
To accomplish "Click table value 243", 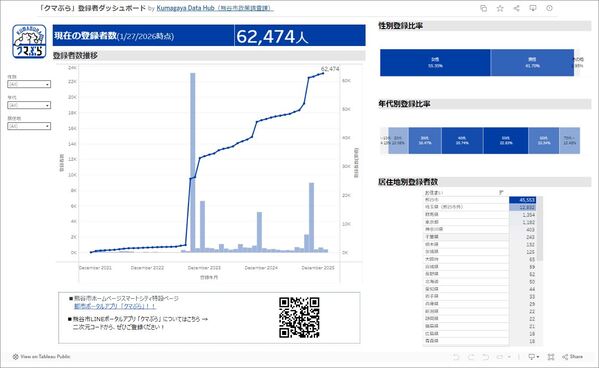I will tap(530, 237).
